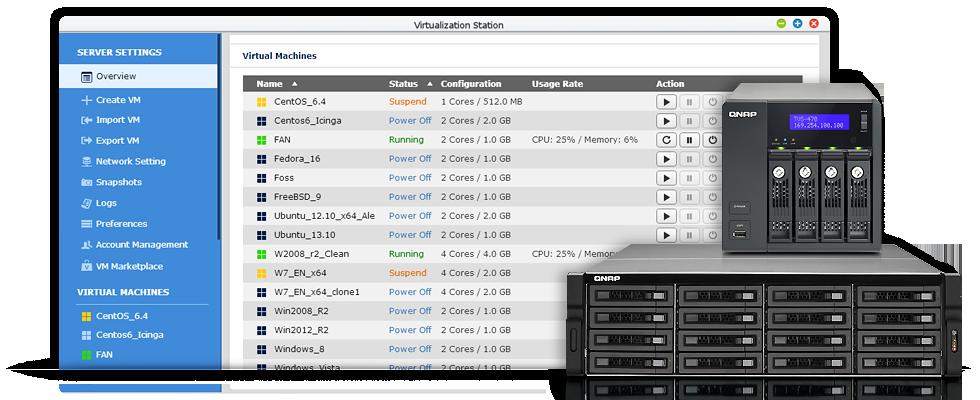Click Foss name in the table

coord(284,178)
